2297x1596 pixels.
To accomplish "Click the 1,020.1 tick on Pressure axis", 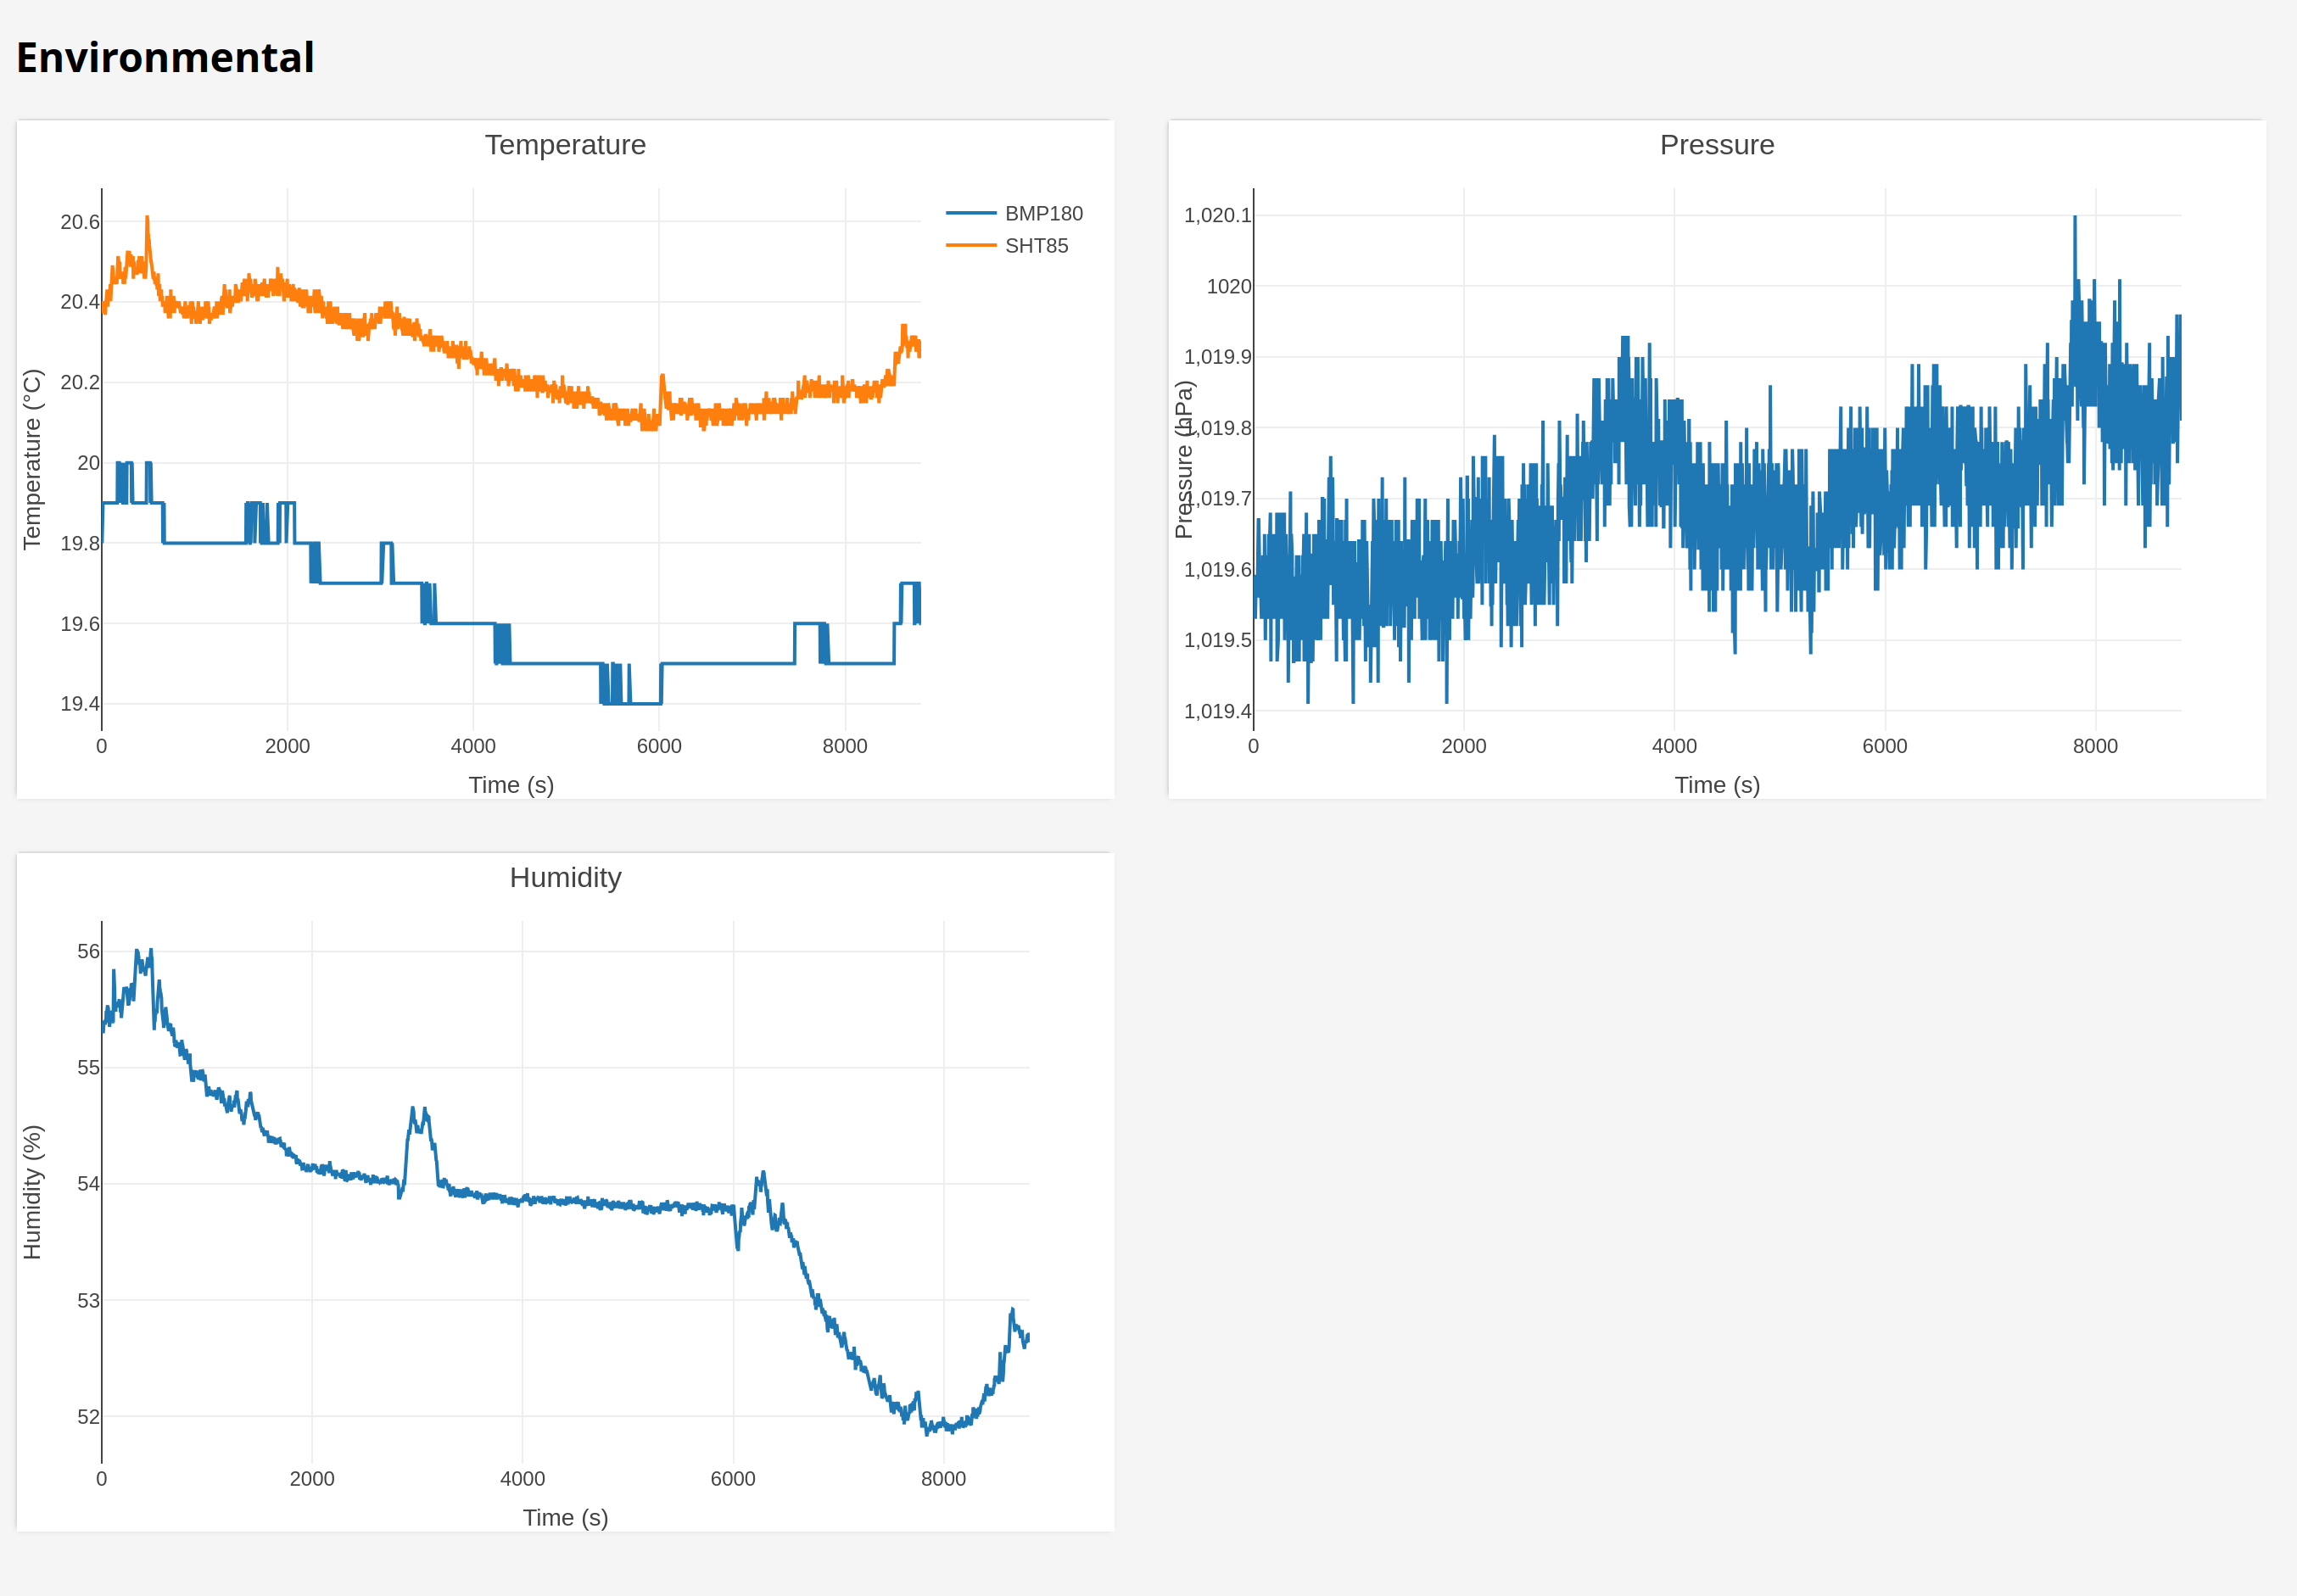I will point(1216,215).
